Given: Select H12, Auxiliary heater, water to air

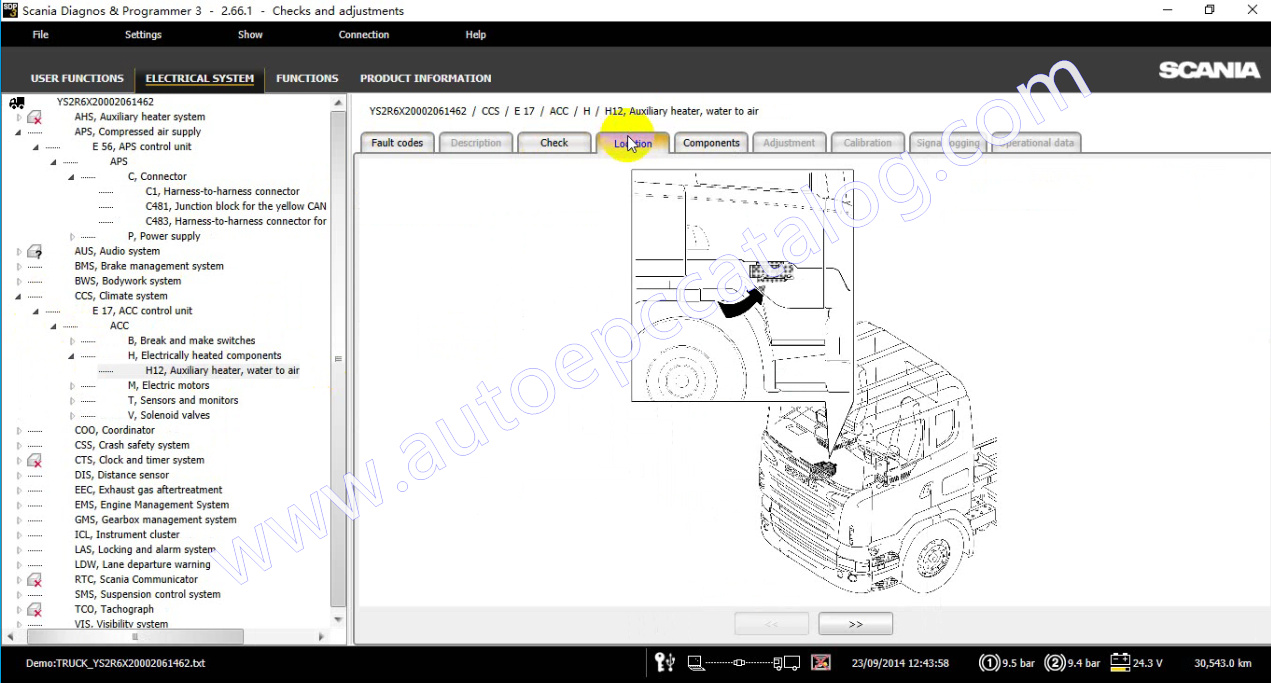Looking at the screenshot, I should (222, 371).
